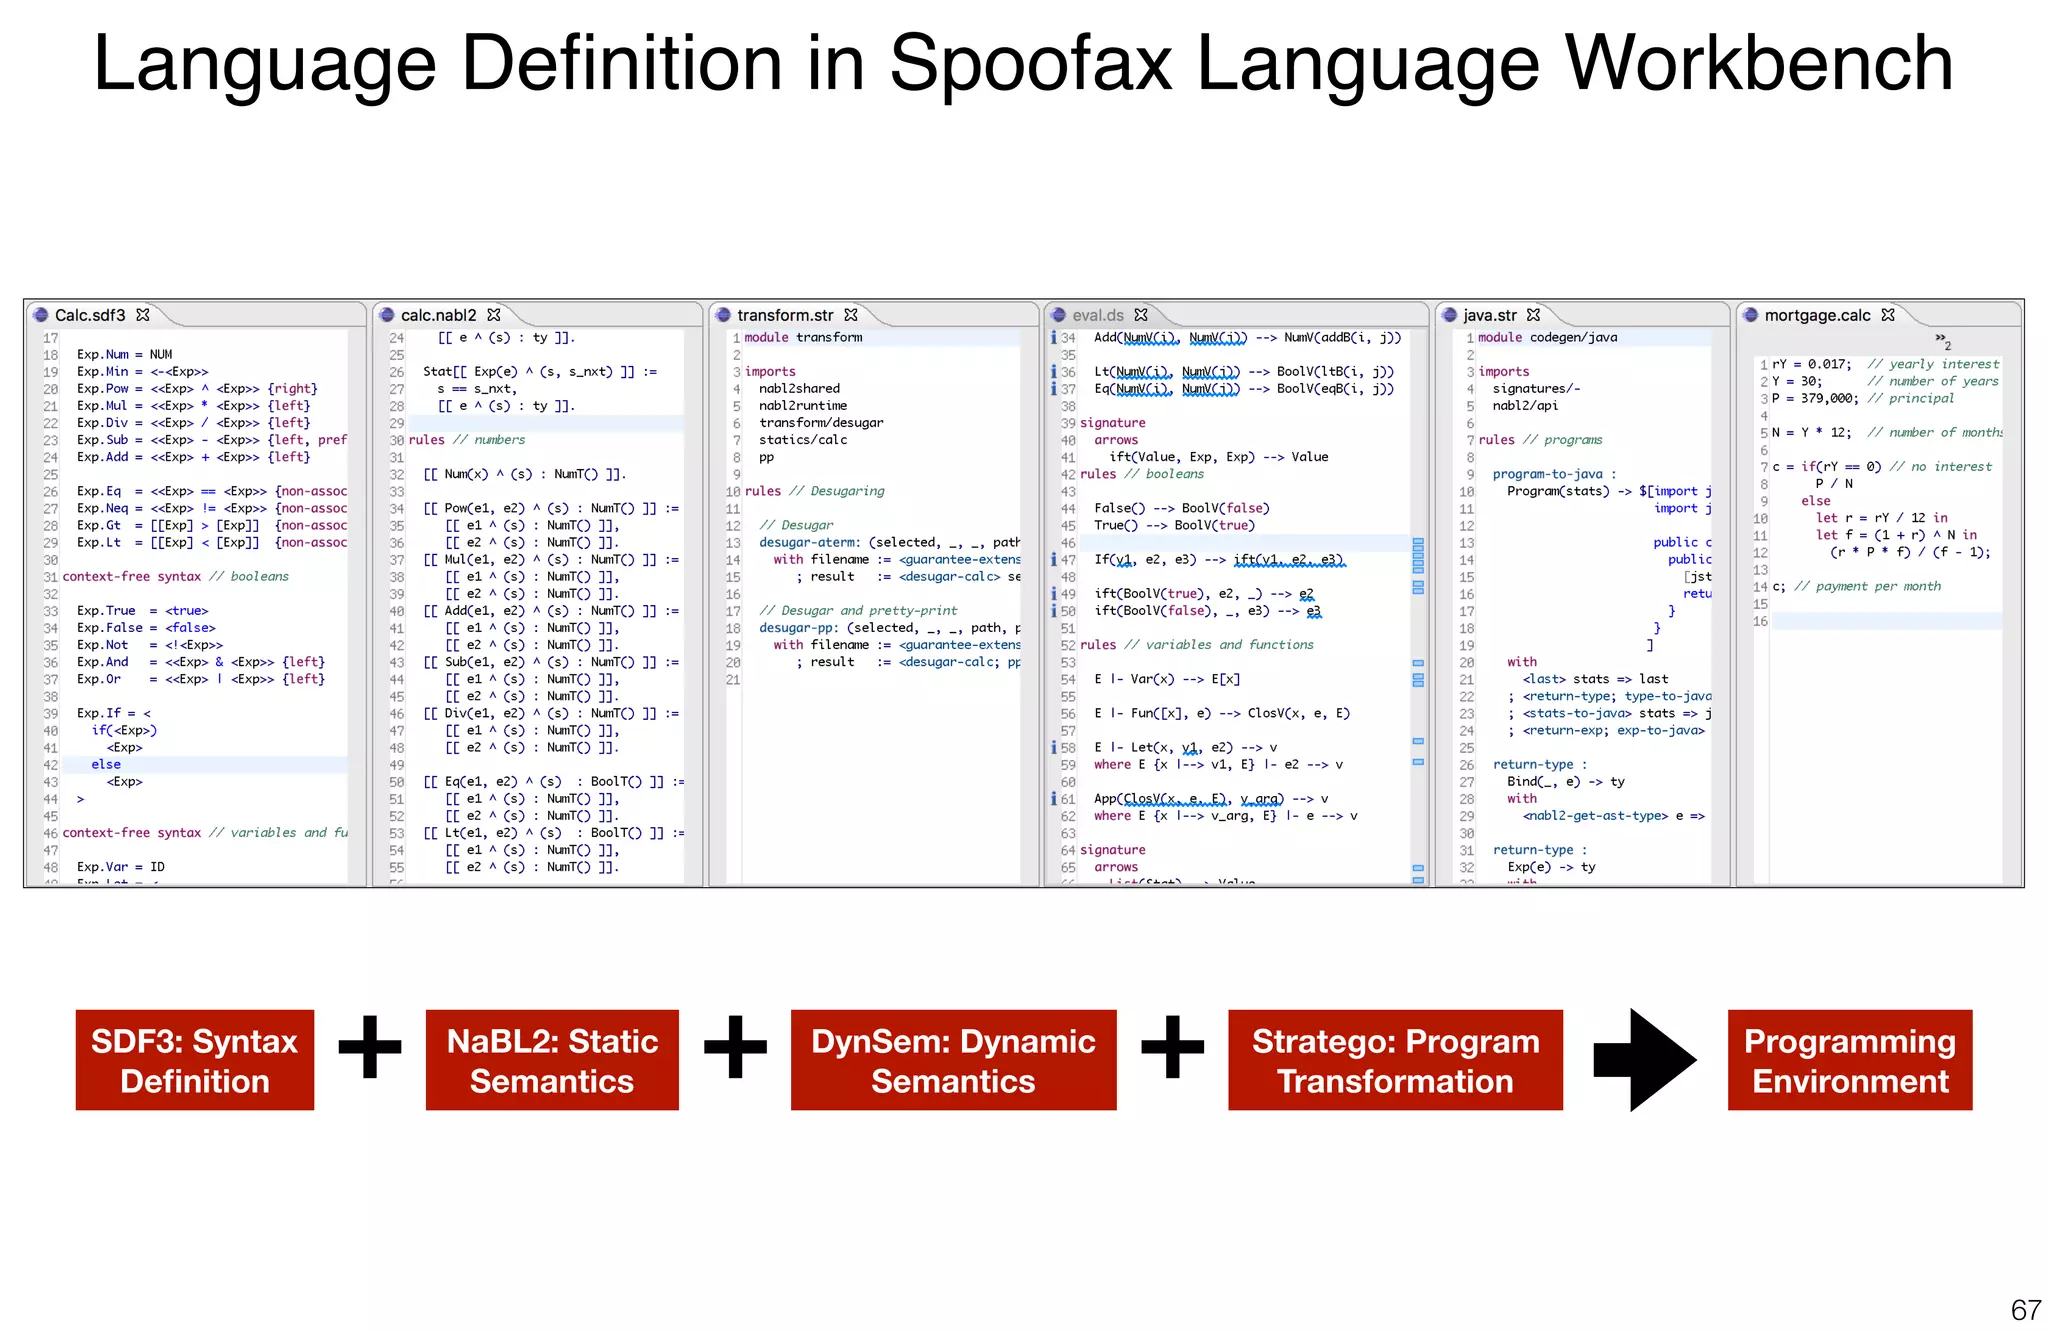This screenshot has height=1331, width=2048.
Task: Click the info marker at line 61 App rule
Action: 1054,799
